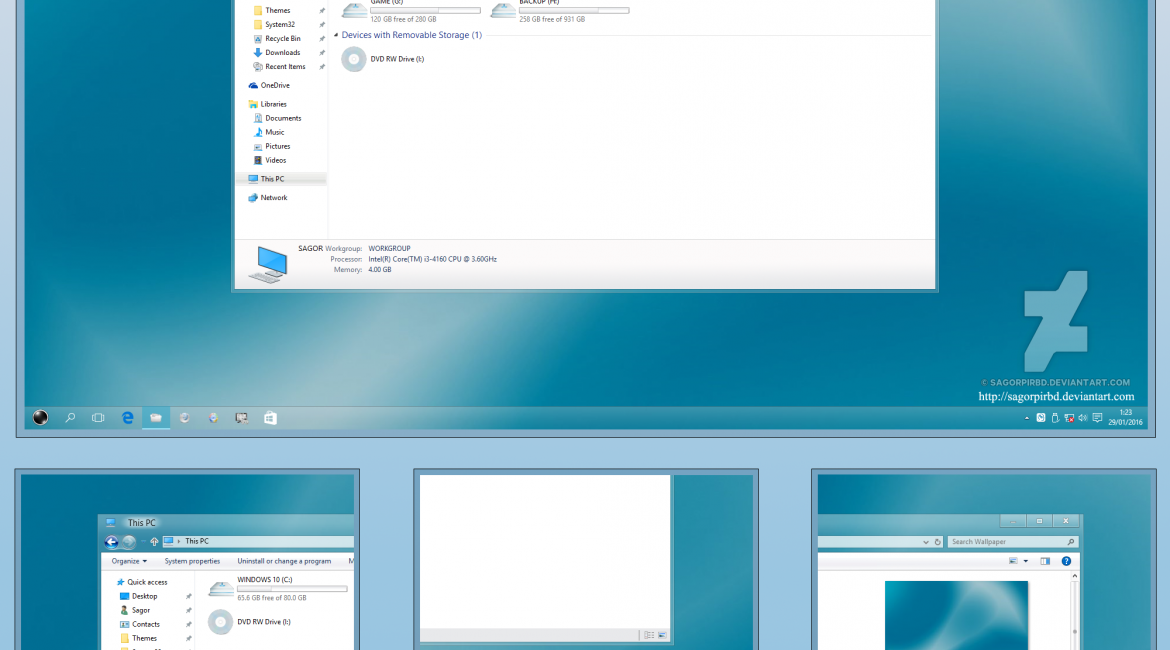Select the teal wallpaper thumbnail

click(x=957, y=616)
